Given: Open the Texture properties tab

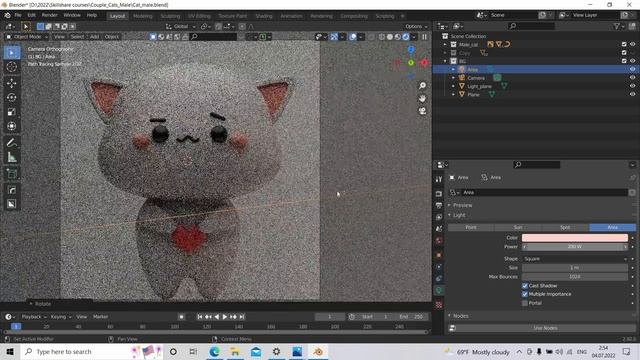Looking at the screenshot, I should 439,305.
